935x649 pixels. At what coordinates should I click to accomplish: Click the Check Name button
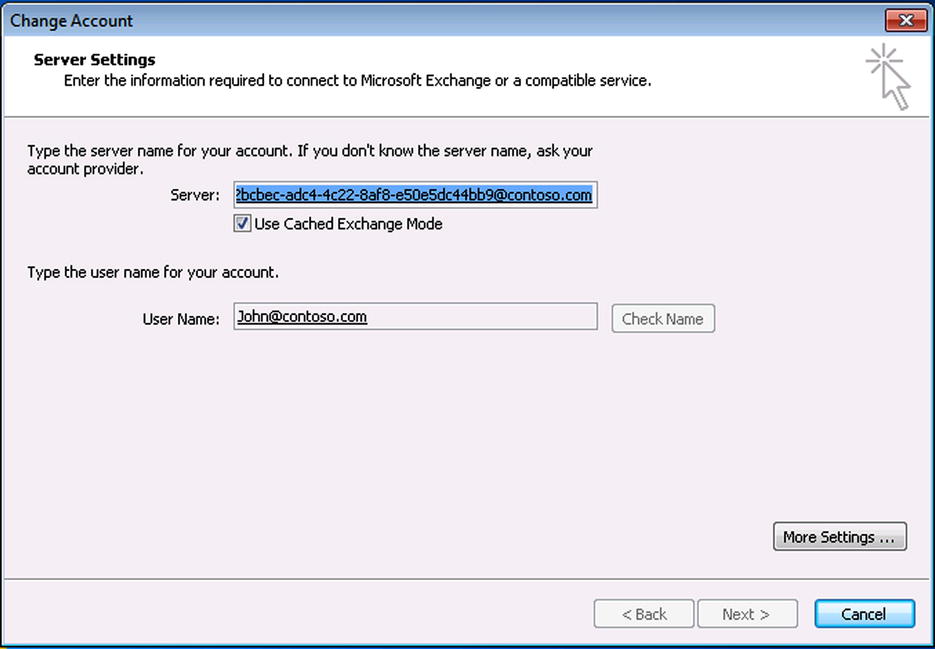click(663, 319)
